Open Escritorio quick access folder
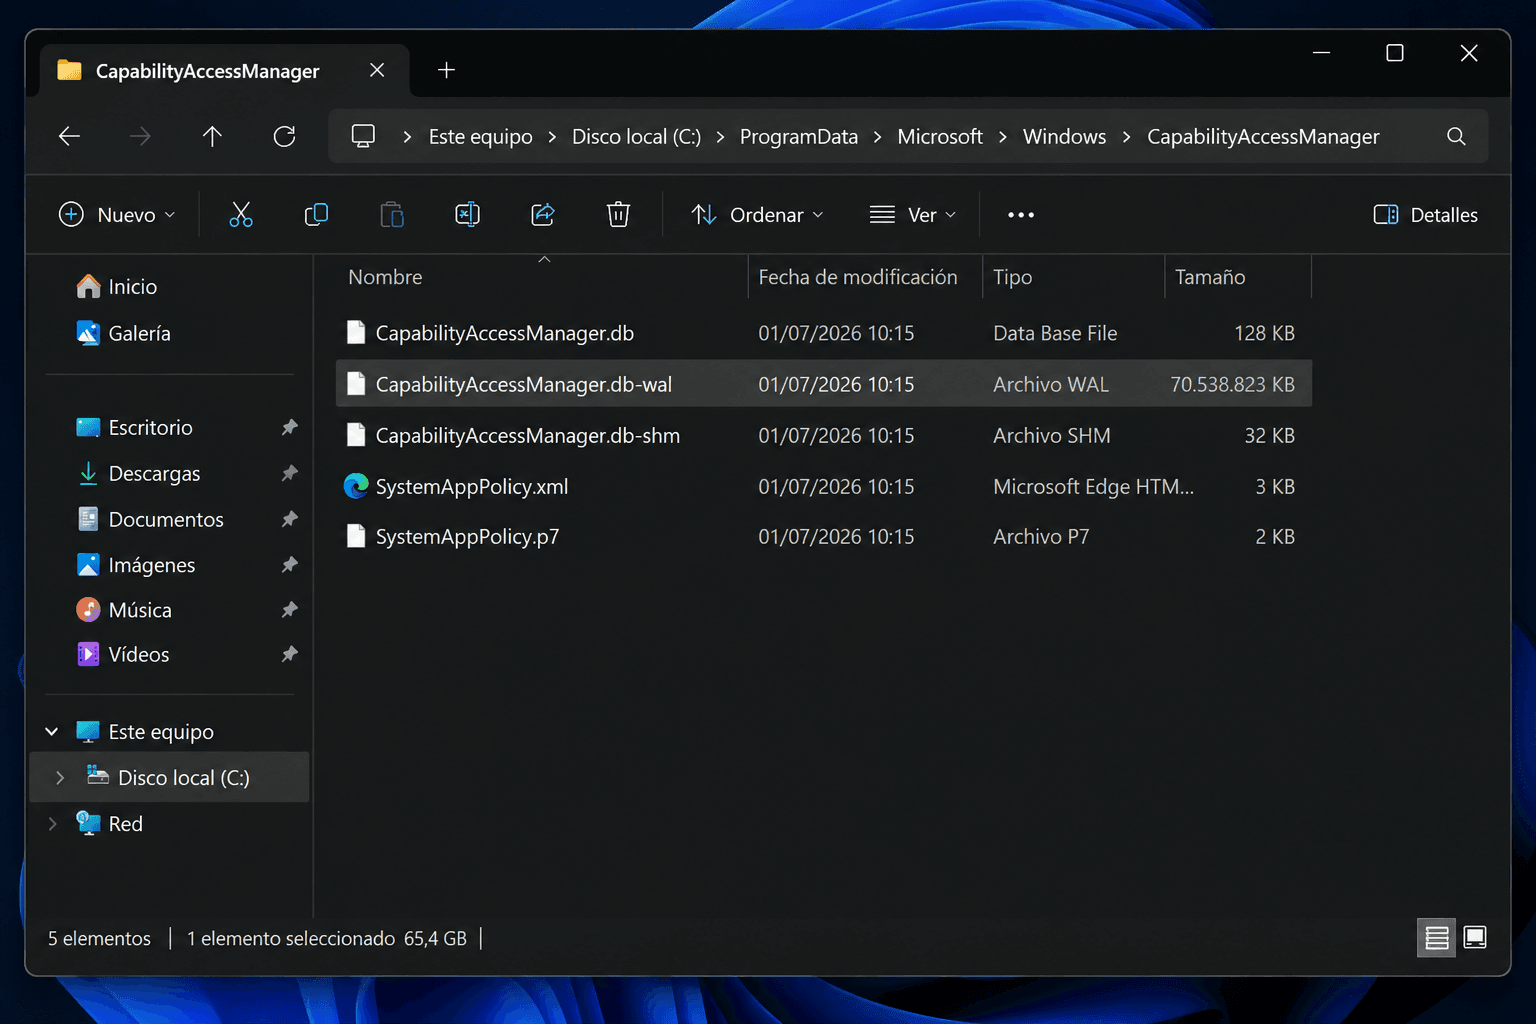1536x1024 pixels. (151, 427)
